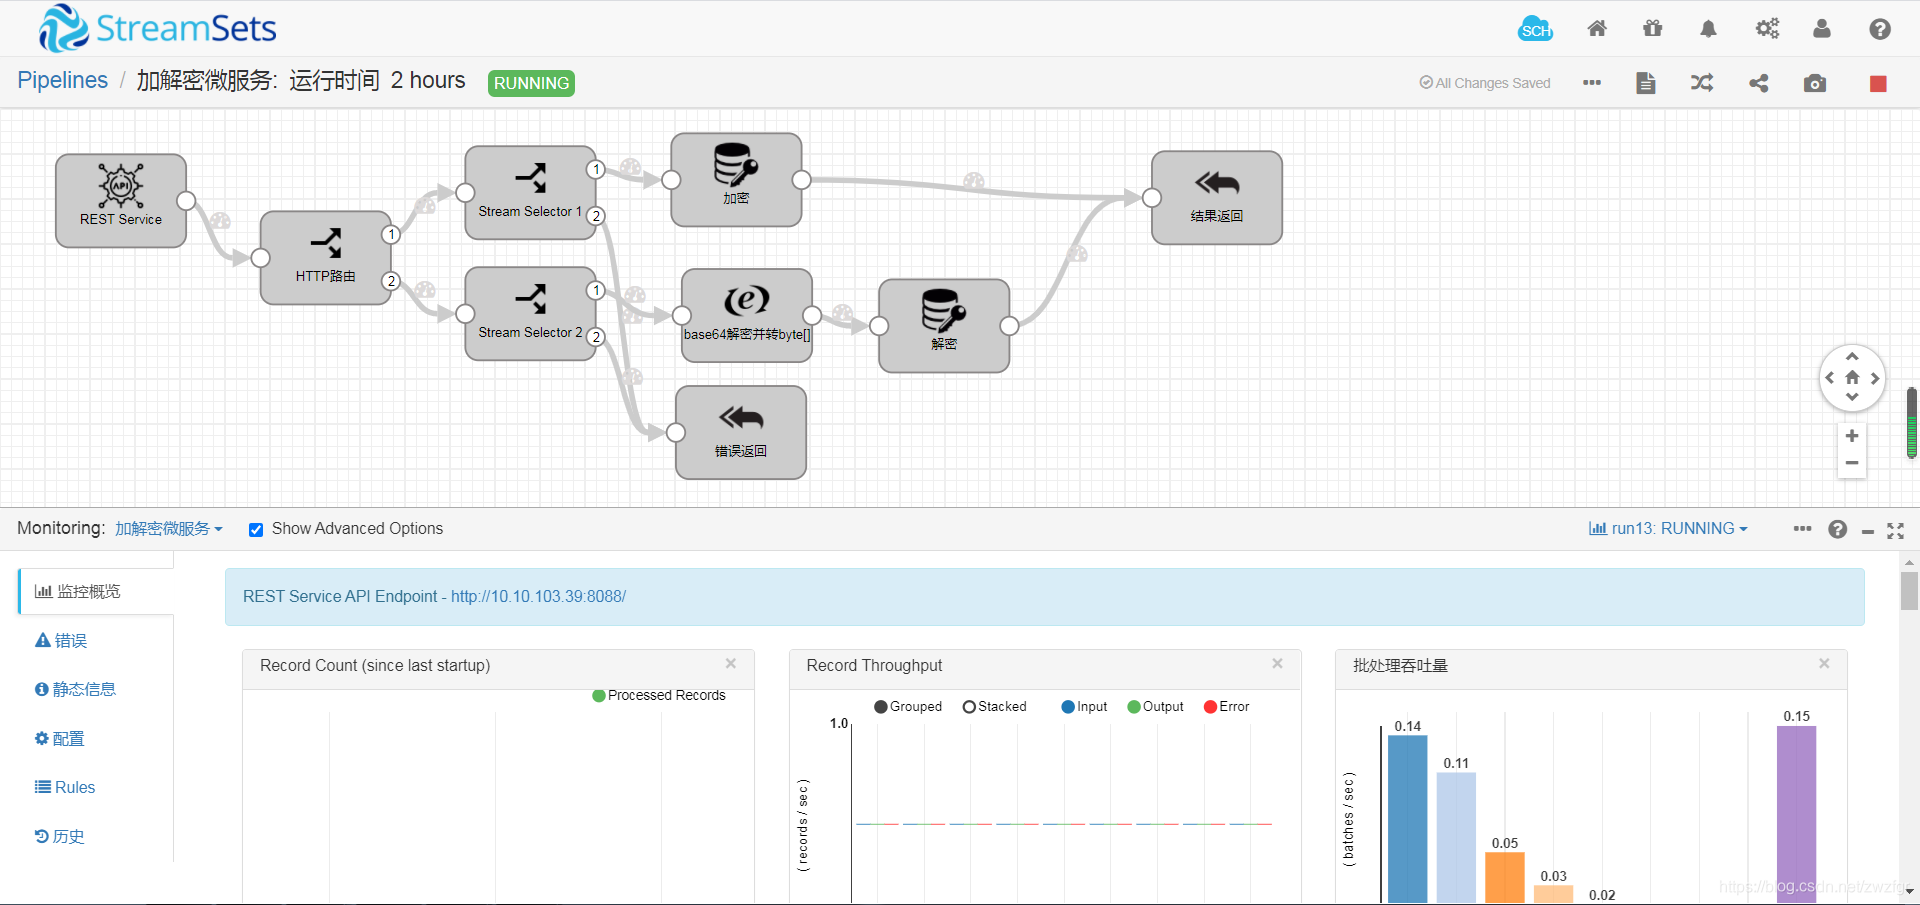Viewport: 1920px width, 905px height.
Task: Open the package manager gift icon
Action: click(1653, 29)
